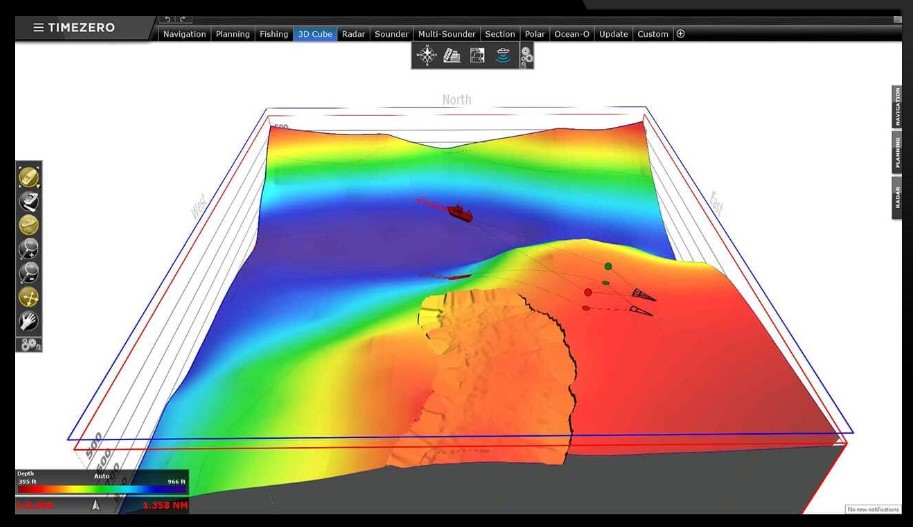Open the Radar workspace tab

click(x=353, y=34)
